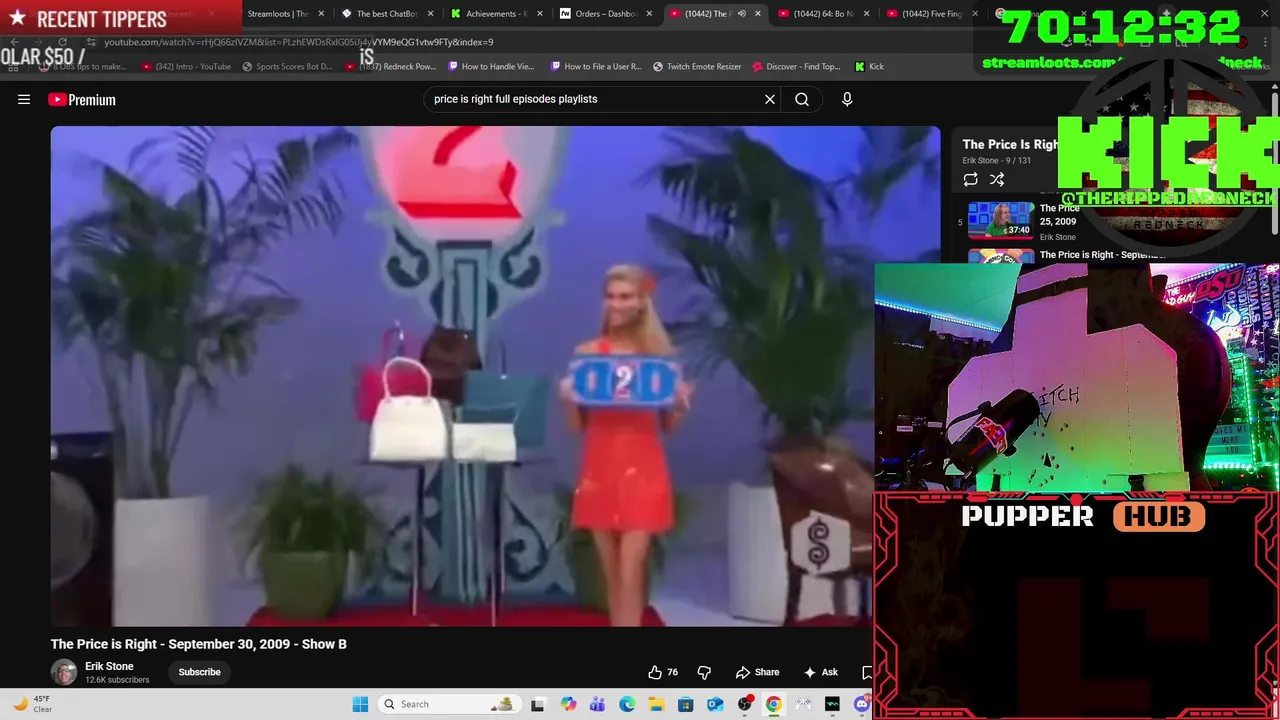Open the weather widget showing 45°F

29,704
